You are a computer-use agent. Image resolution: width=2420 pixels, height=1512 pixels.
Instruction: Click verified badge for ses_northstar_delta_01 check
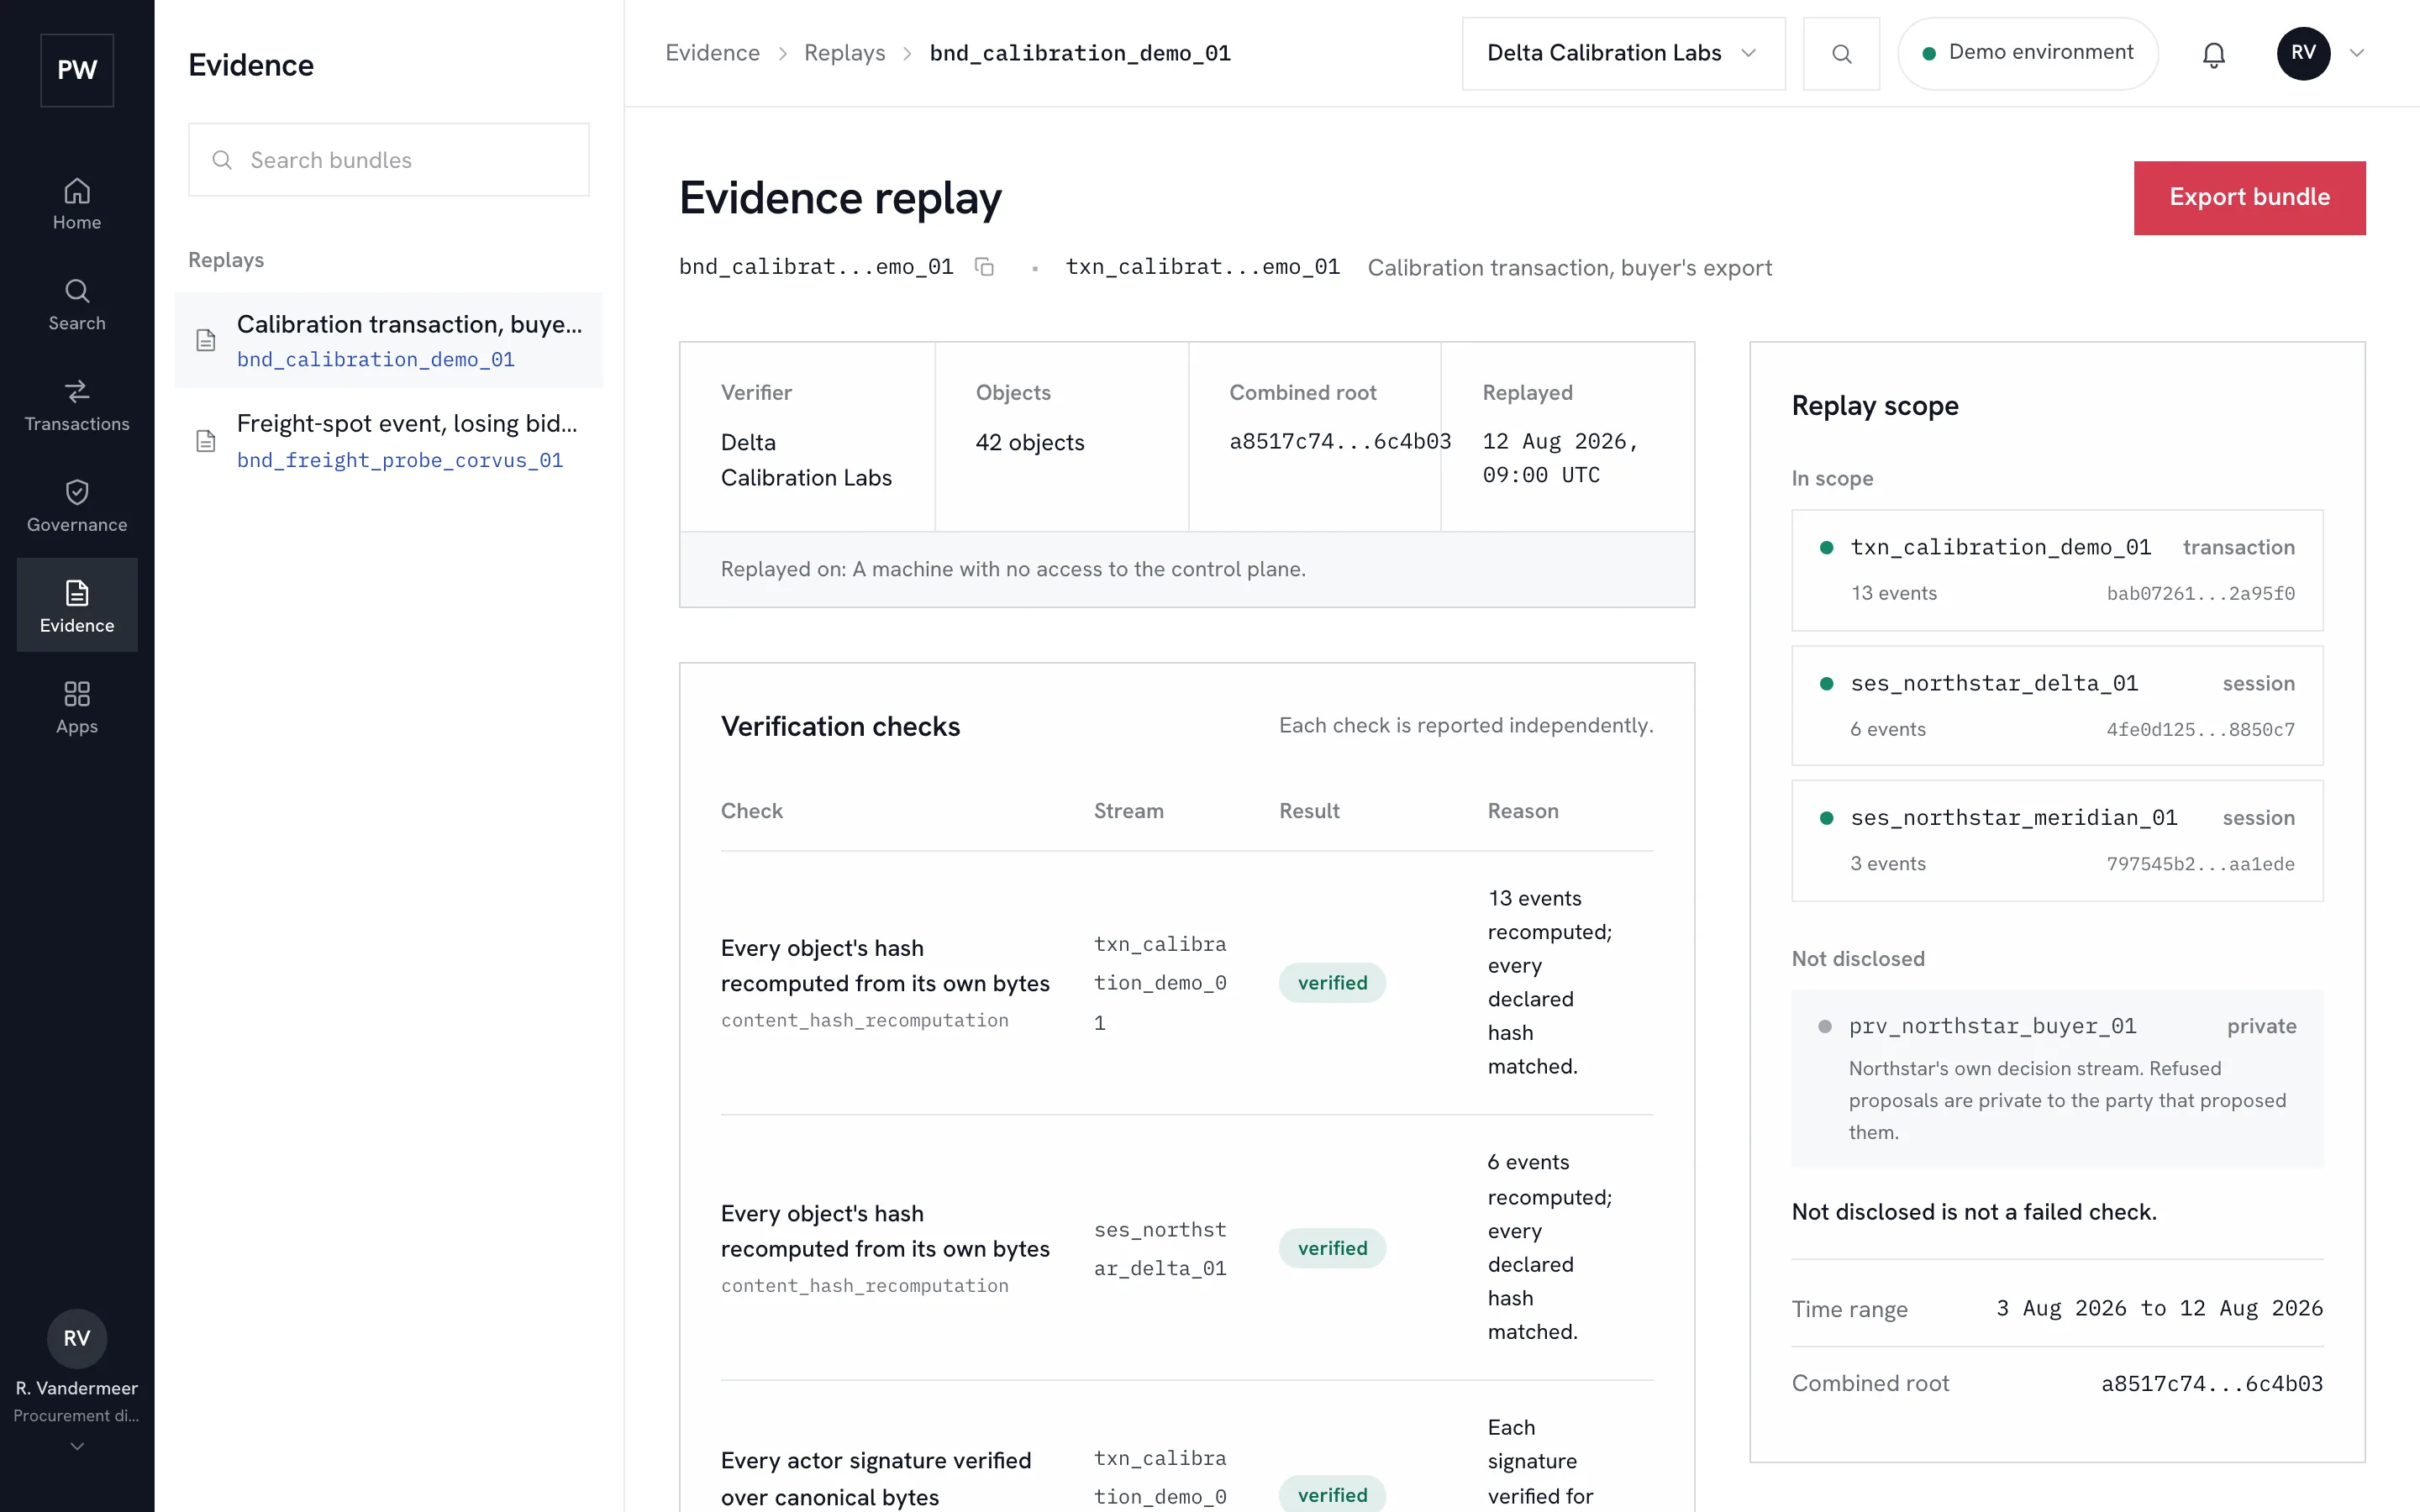pyautogui.click(x=1332, y=1248)
